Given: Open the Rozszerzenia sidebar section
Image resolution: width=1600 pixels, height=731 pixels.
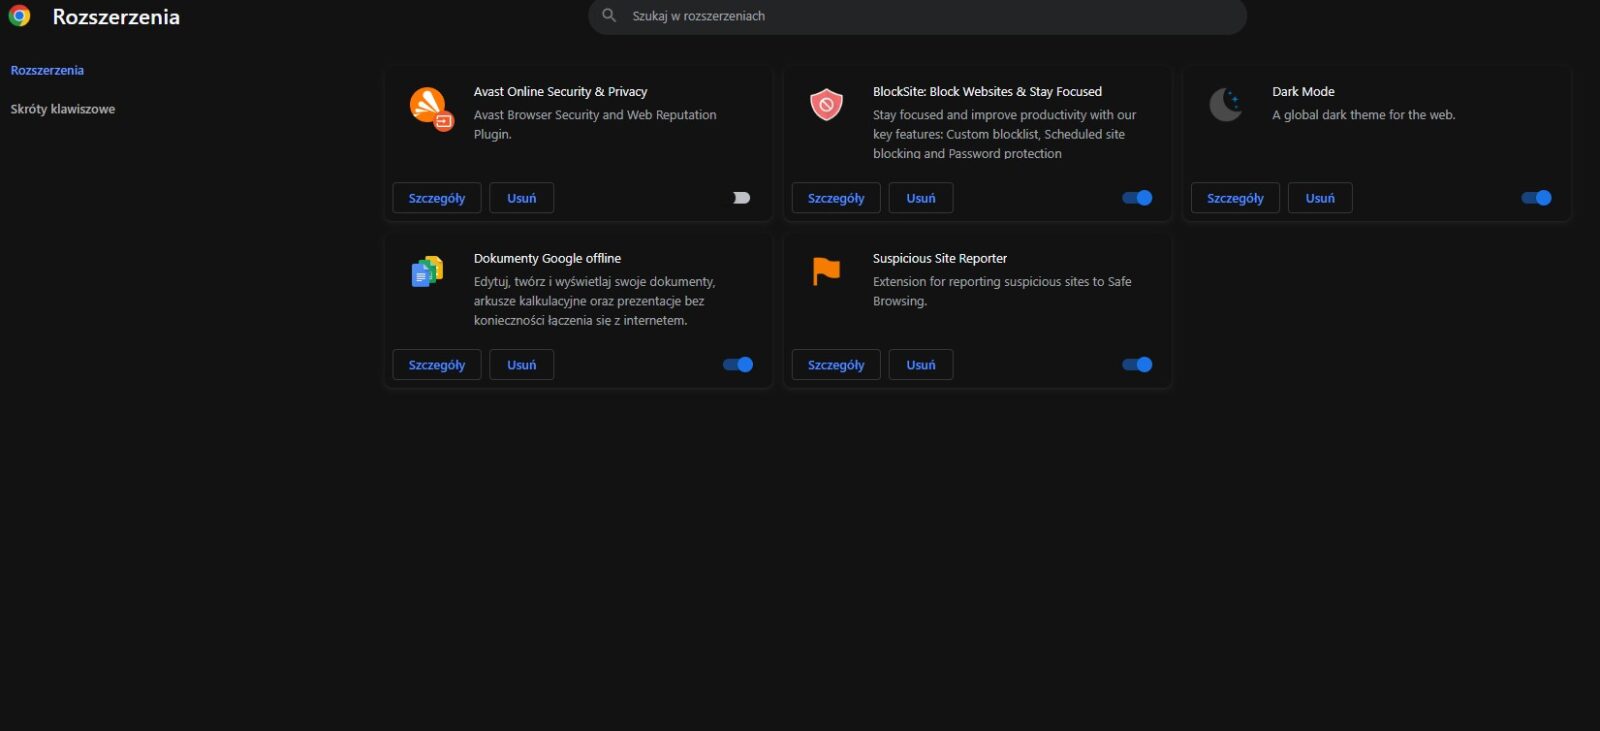Looking at the screenshot, I should coord(47,70).
